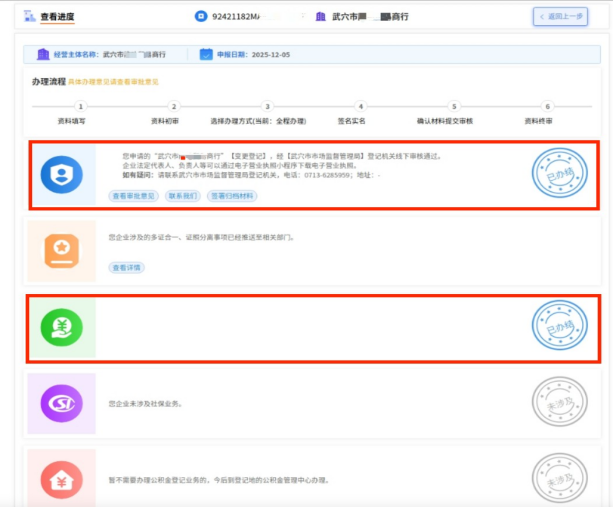Click company name text in top header
The image size is (613, 508).
pyautogui.click(x=370, y=17)
